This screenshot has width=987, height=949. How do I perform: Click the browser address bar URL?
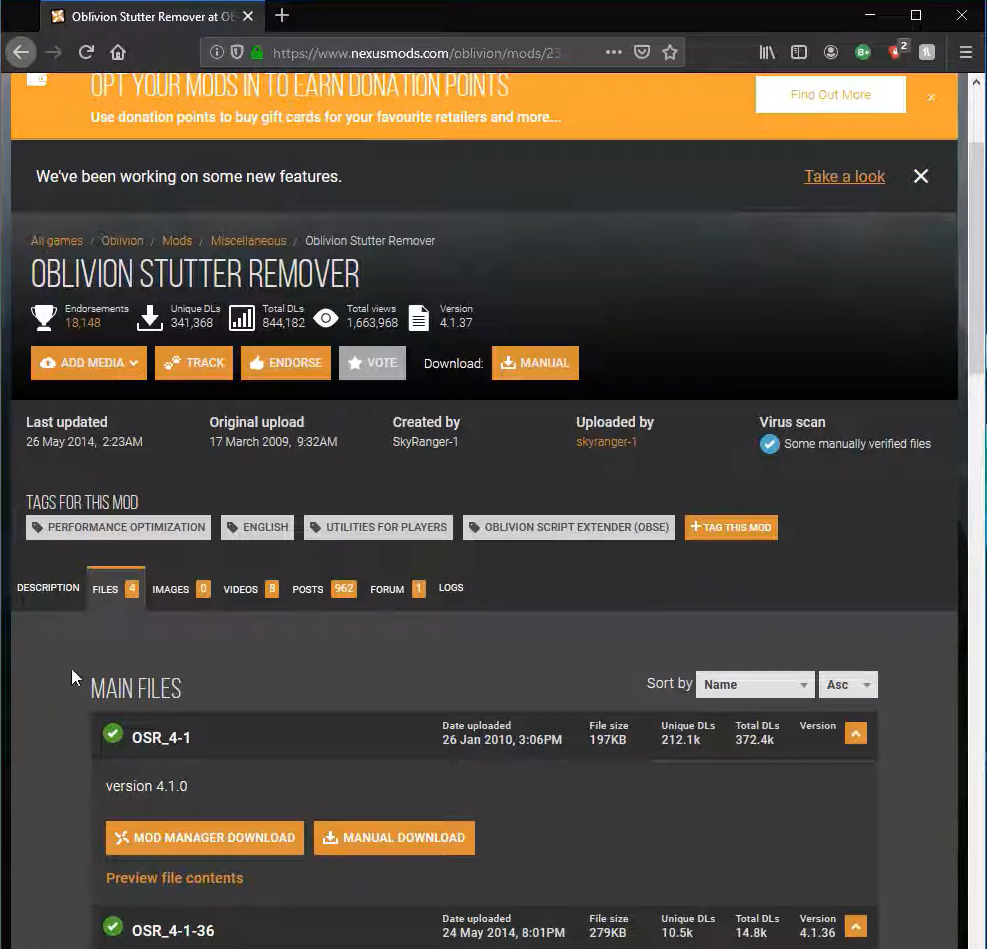(416, 53)
